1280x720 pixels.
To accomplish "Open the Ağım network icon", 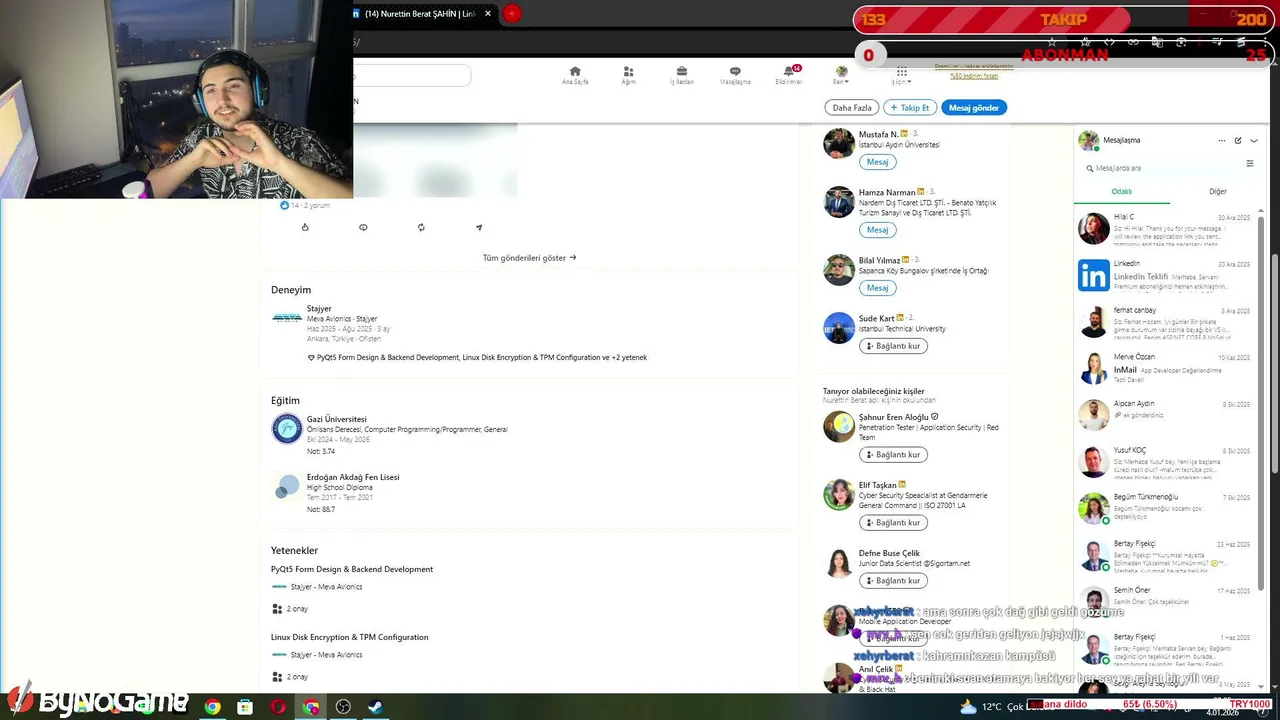I will [629, 76].
